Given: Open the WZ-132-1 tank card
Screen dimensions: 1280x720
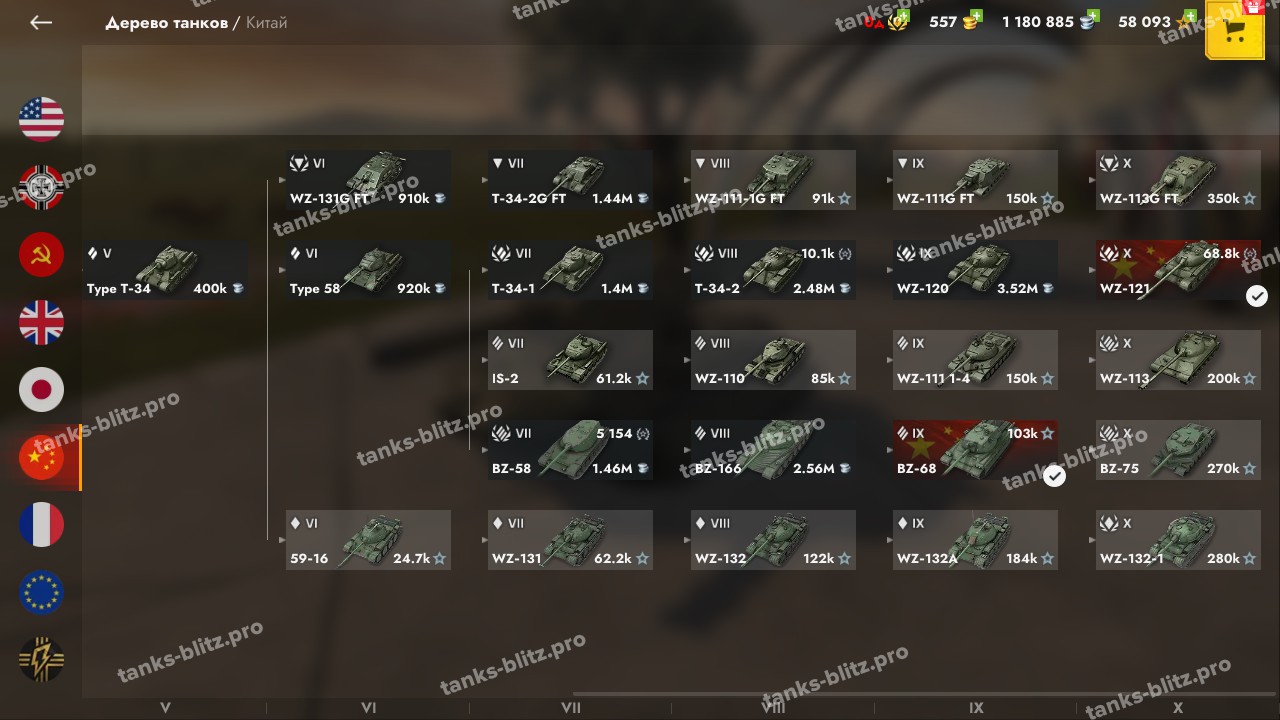Looking at the screenshot, I should 1178,540.
